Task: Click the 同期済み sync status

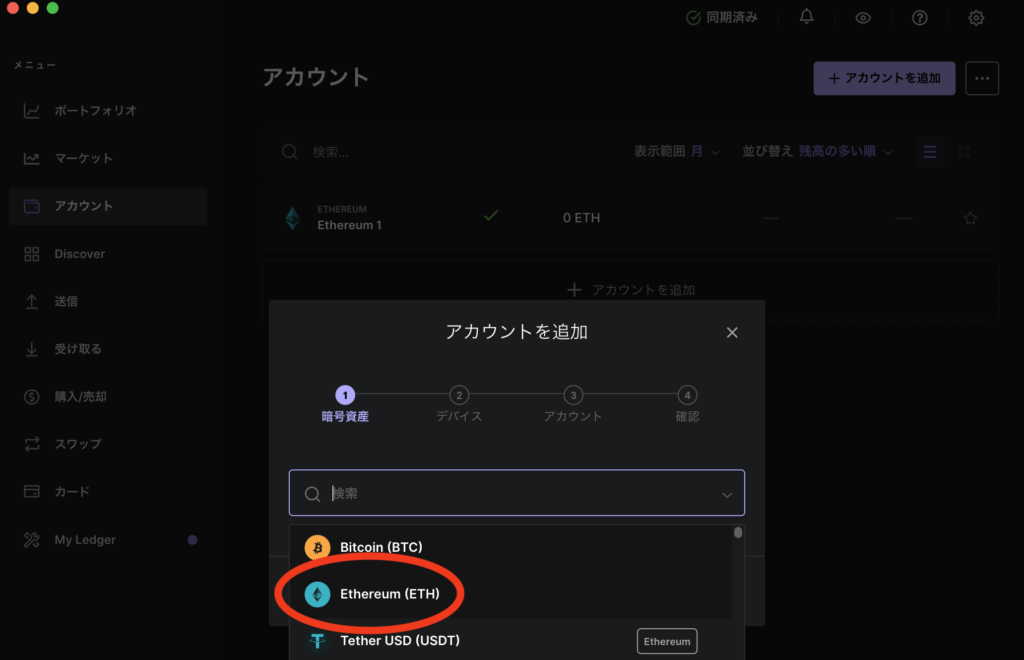Action: 722,18
